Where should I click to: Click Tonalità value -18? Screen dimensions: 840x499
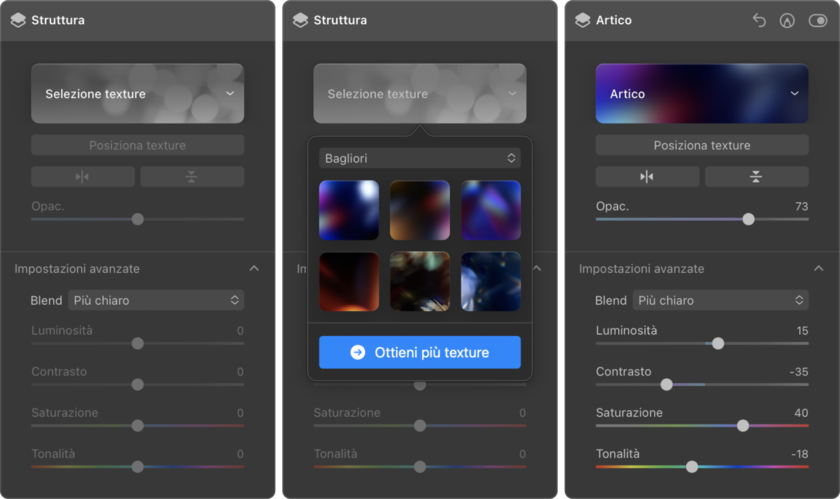tap(800, 454)
